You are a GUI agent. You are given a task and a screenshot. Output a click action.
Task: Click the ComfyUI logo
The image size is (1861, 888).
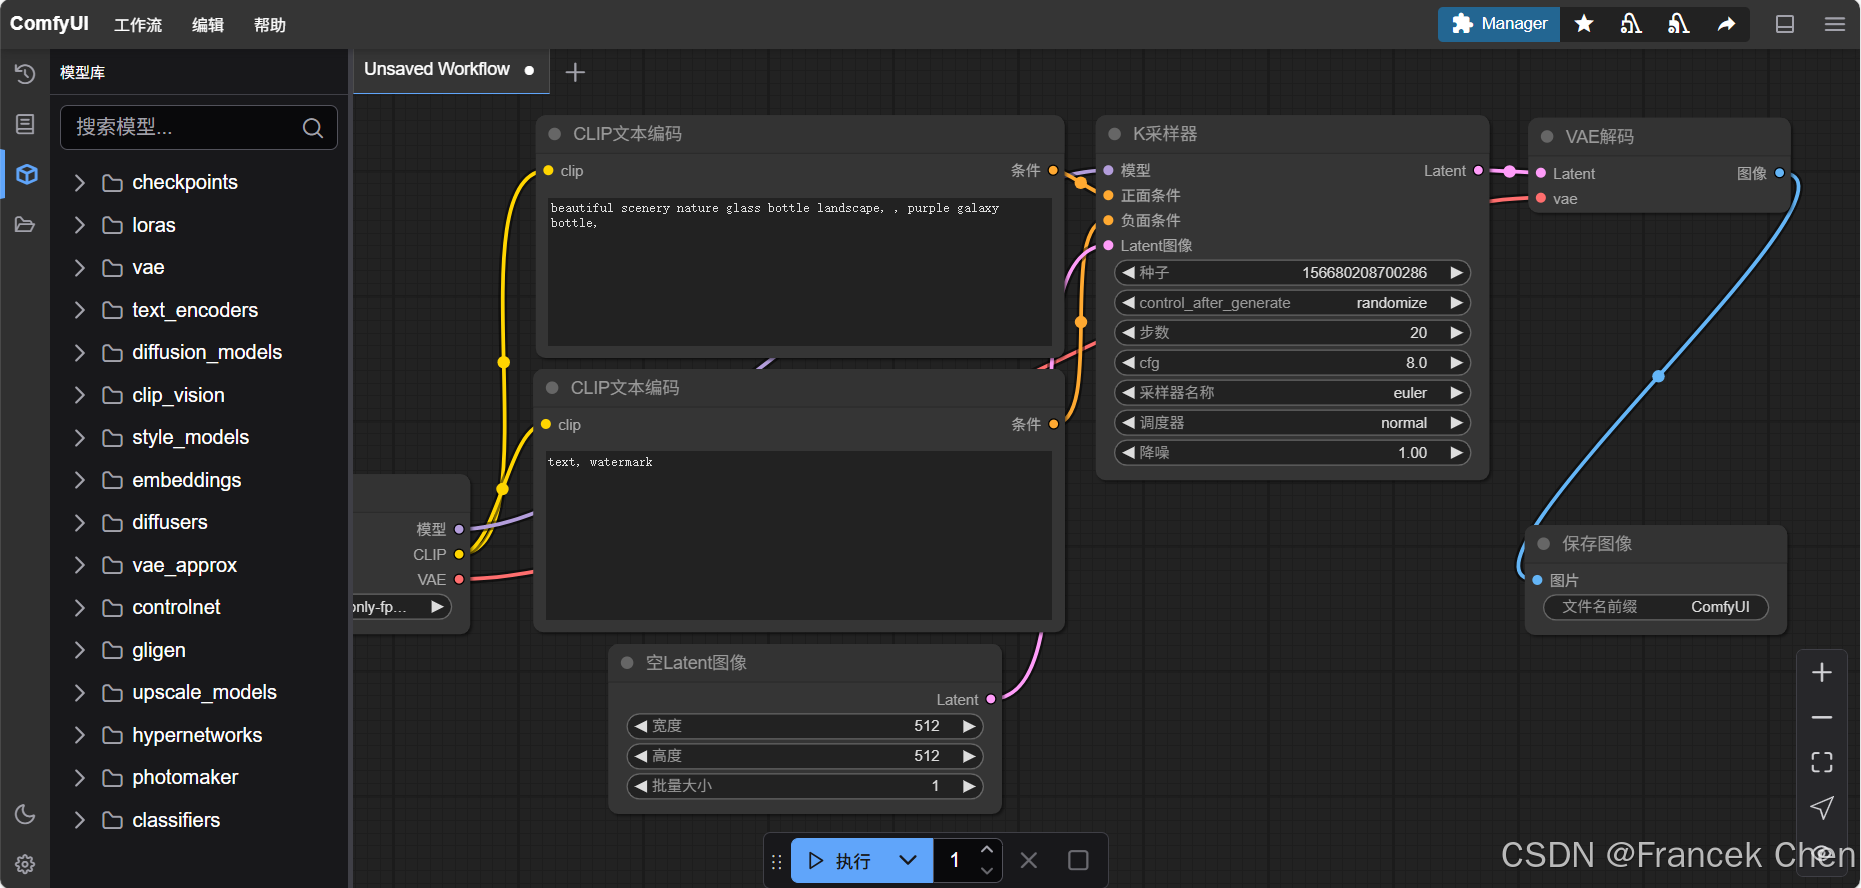click(49, 23)
